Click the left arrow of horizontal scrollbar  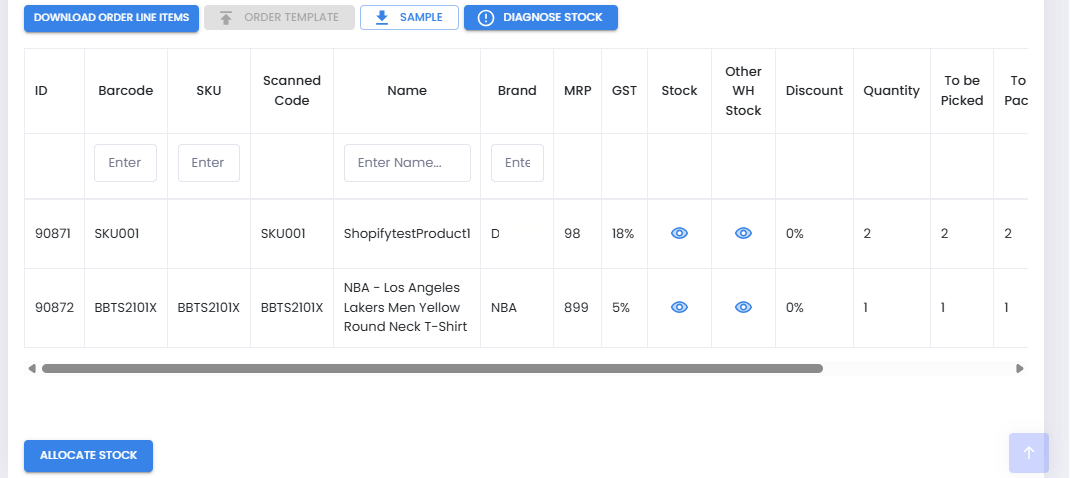coord(31,369)
